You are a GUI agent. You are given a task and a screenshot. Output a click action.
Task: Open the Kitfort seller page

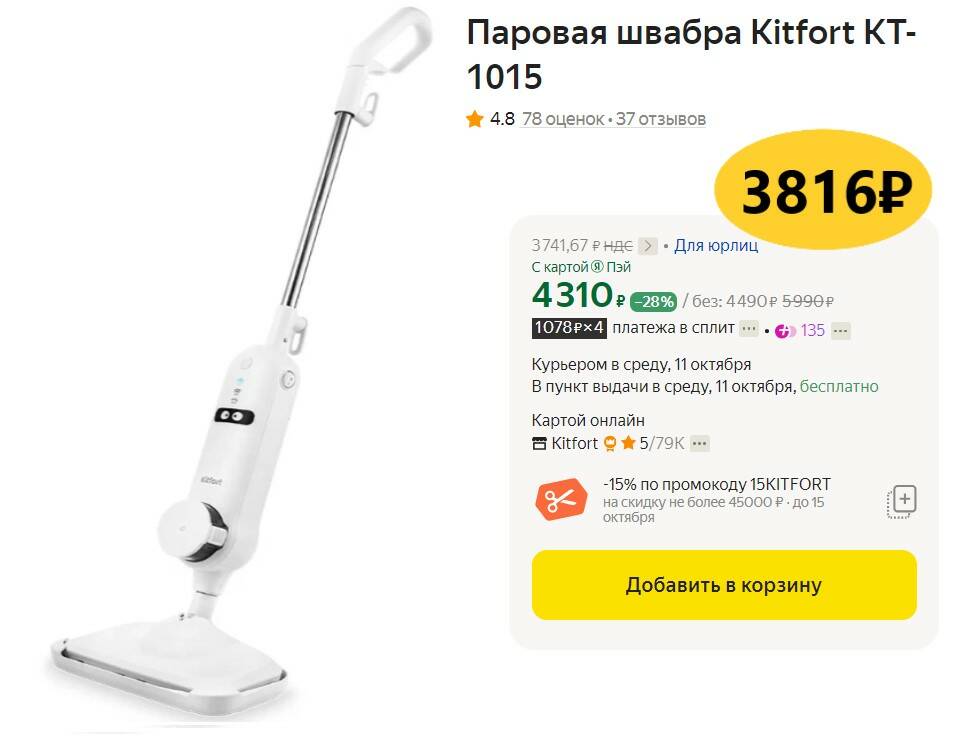click(574, 444)
